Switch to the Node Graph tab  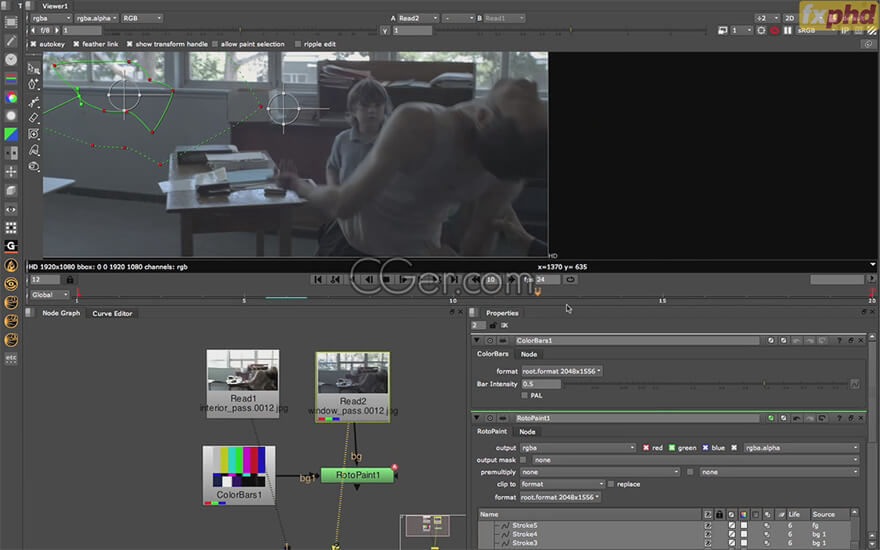[61, 313]
